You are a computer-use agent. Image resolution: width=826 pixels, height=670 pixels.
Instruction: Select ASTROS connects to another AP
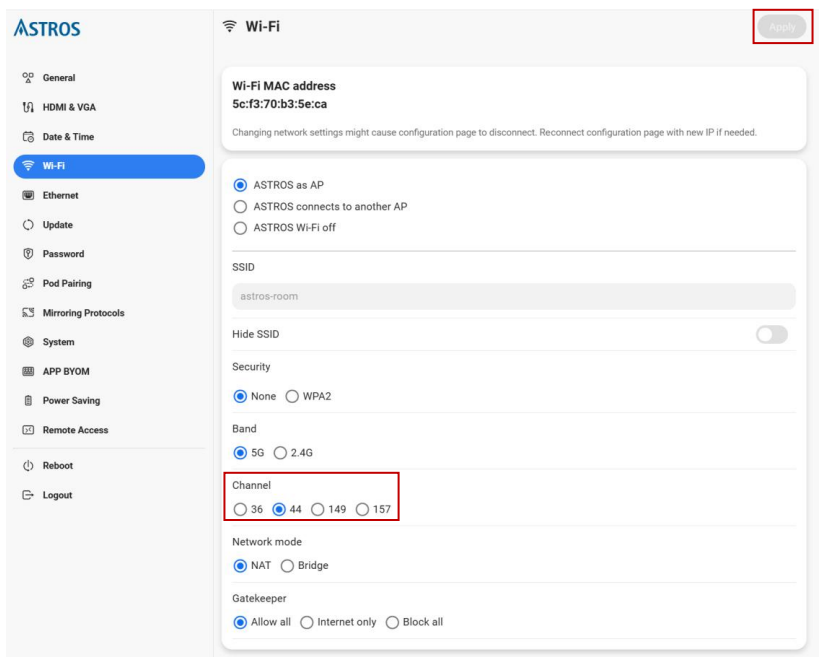tap(240, 206)
